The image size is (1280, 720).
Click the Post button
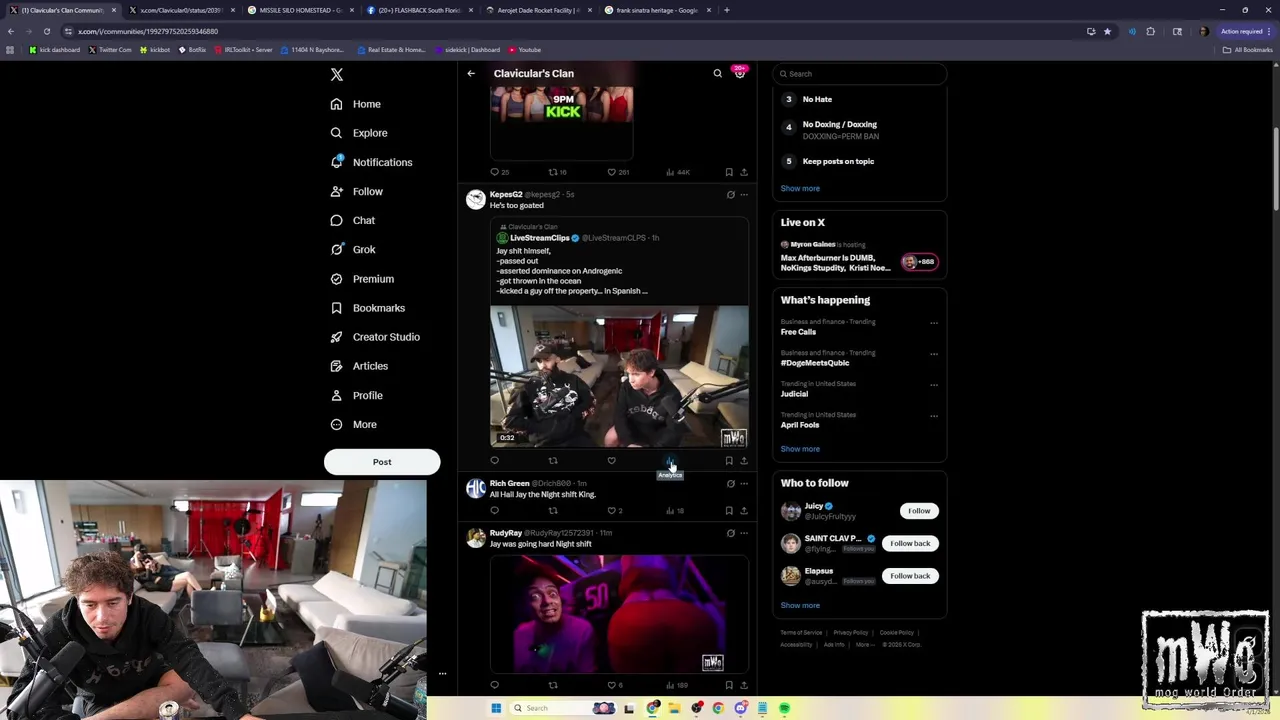tap(382, 462)
